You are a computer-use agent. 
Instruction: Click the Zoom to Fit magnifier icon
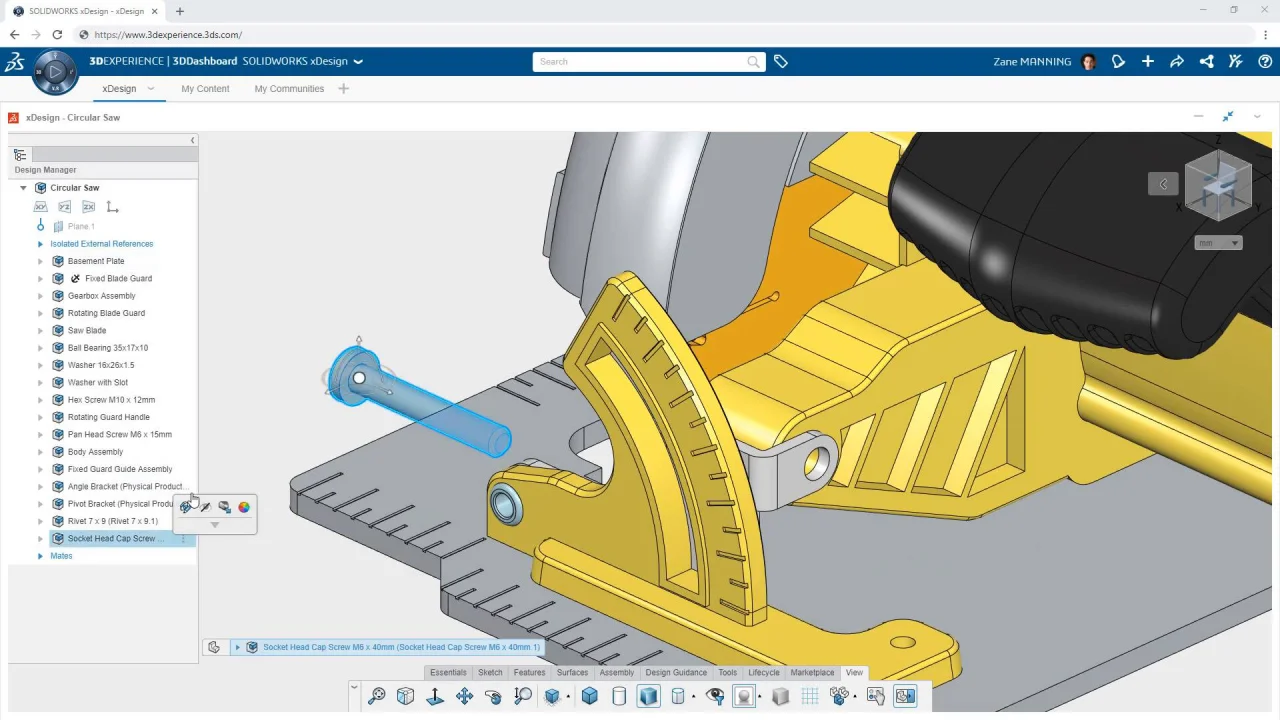[x=376, y=697]
